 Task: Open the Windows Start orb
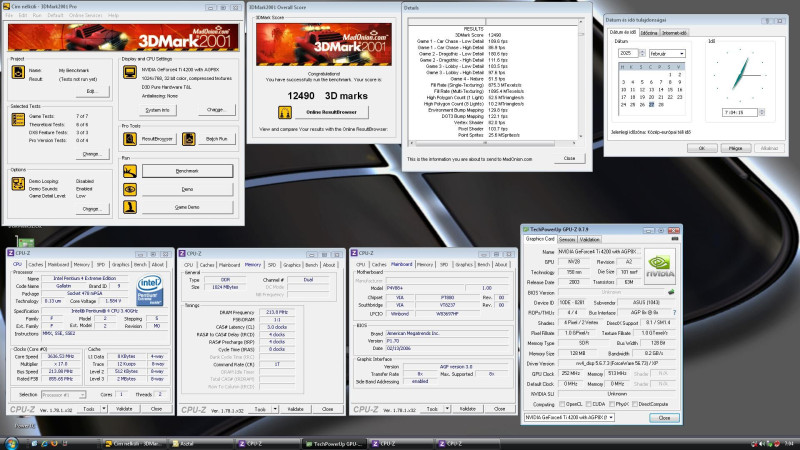(11, 443)
